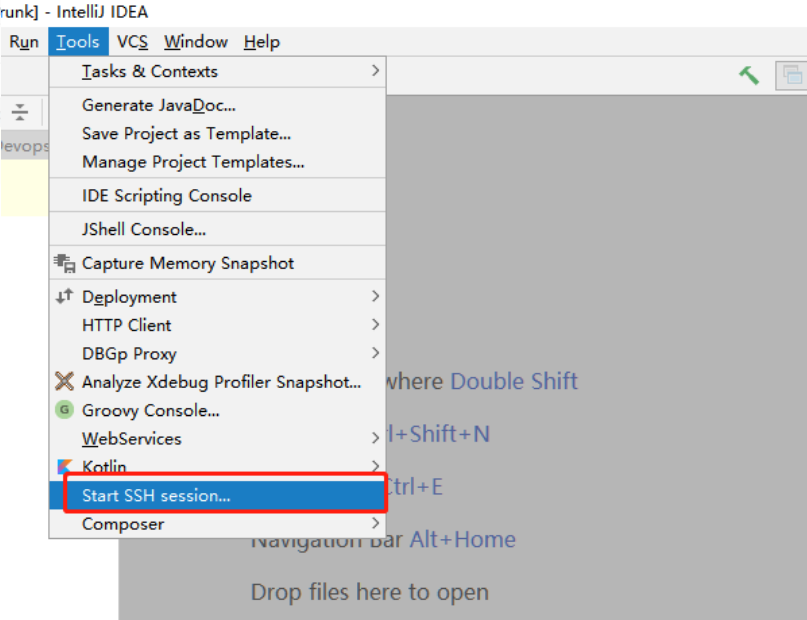Click the collapse-all icon in the left toolbar
Image resolution: width=807 pixels, height=620 pixels.
pos(19,112)
